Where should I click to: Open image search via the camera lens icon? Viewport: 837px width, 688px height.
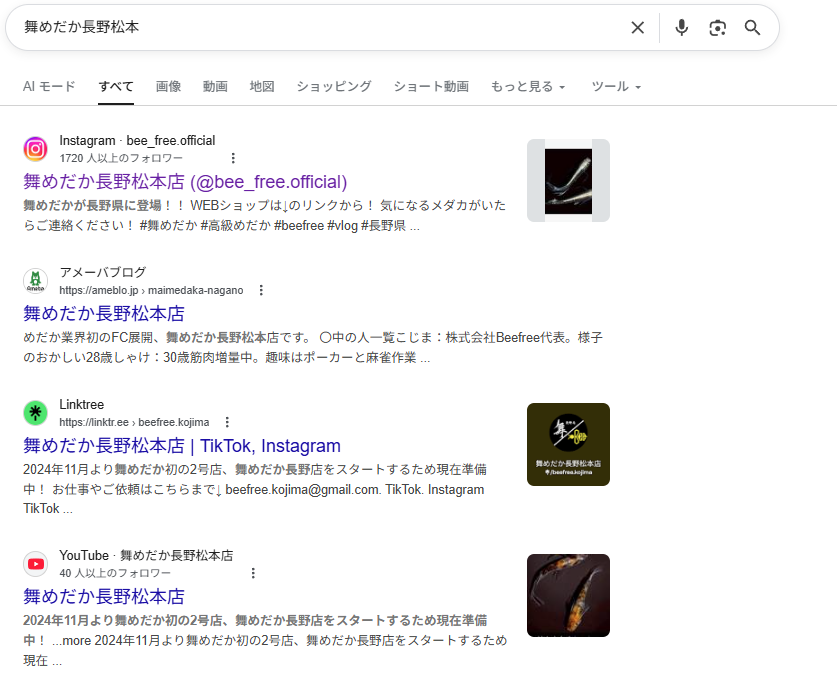tap(717, 28)
